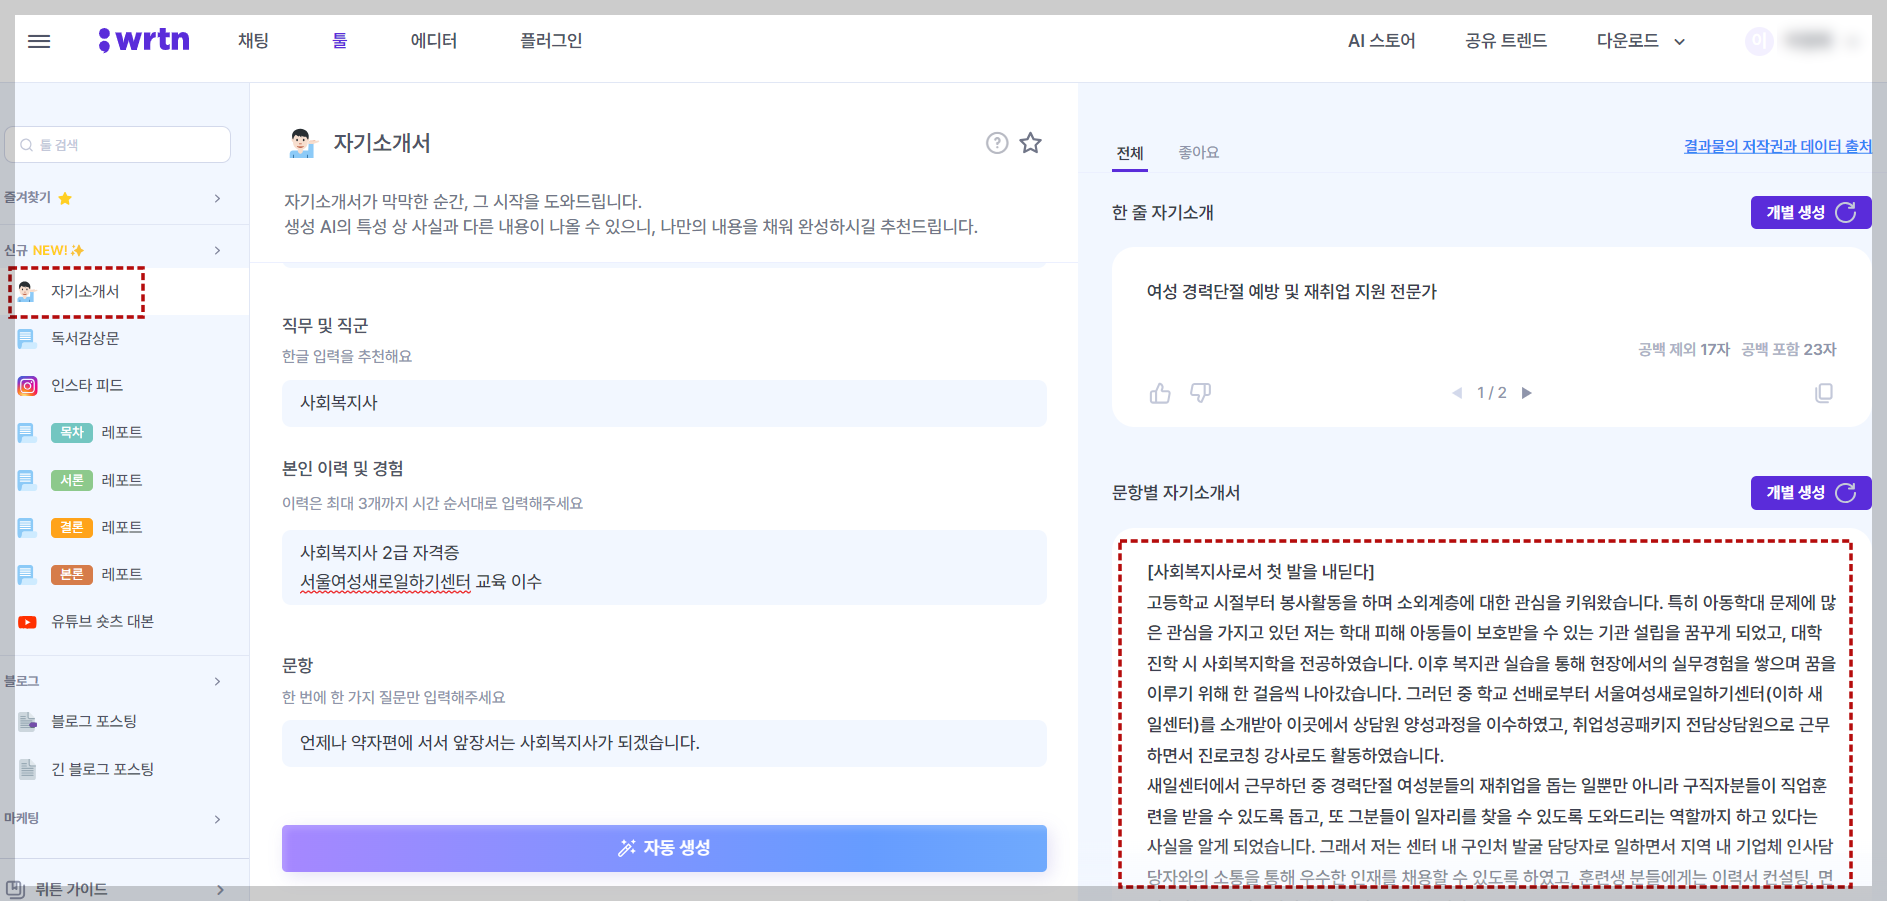Click the 블로그 포스팅 document icon
Viewport: 1887px width, 901px height.
[x=27, y=721]
